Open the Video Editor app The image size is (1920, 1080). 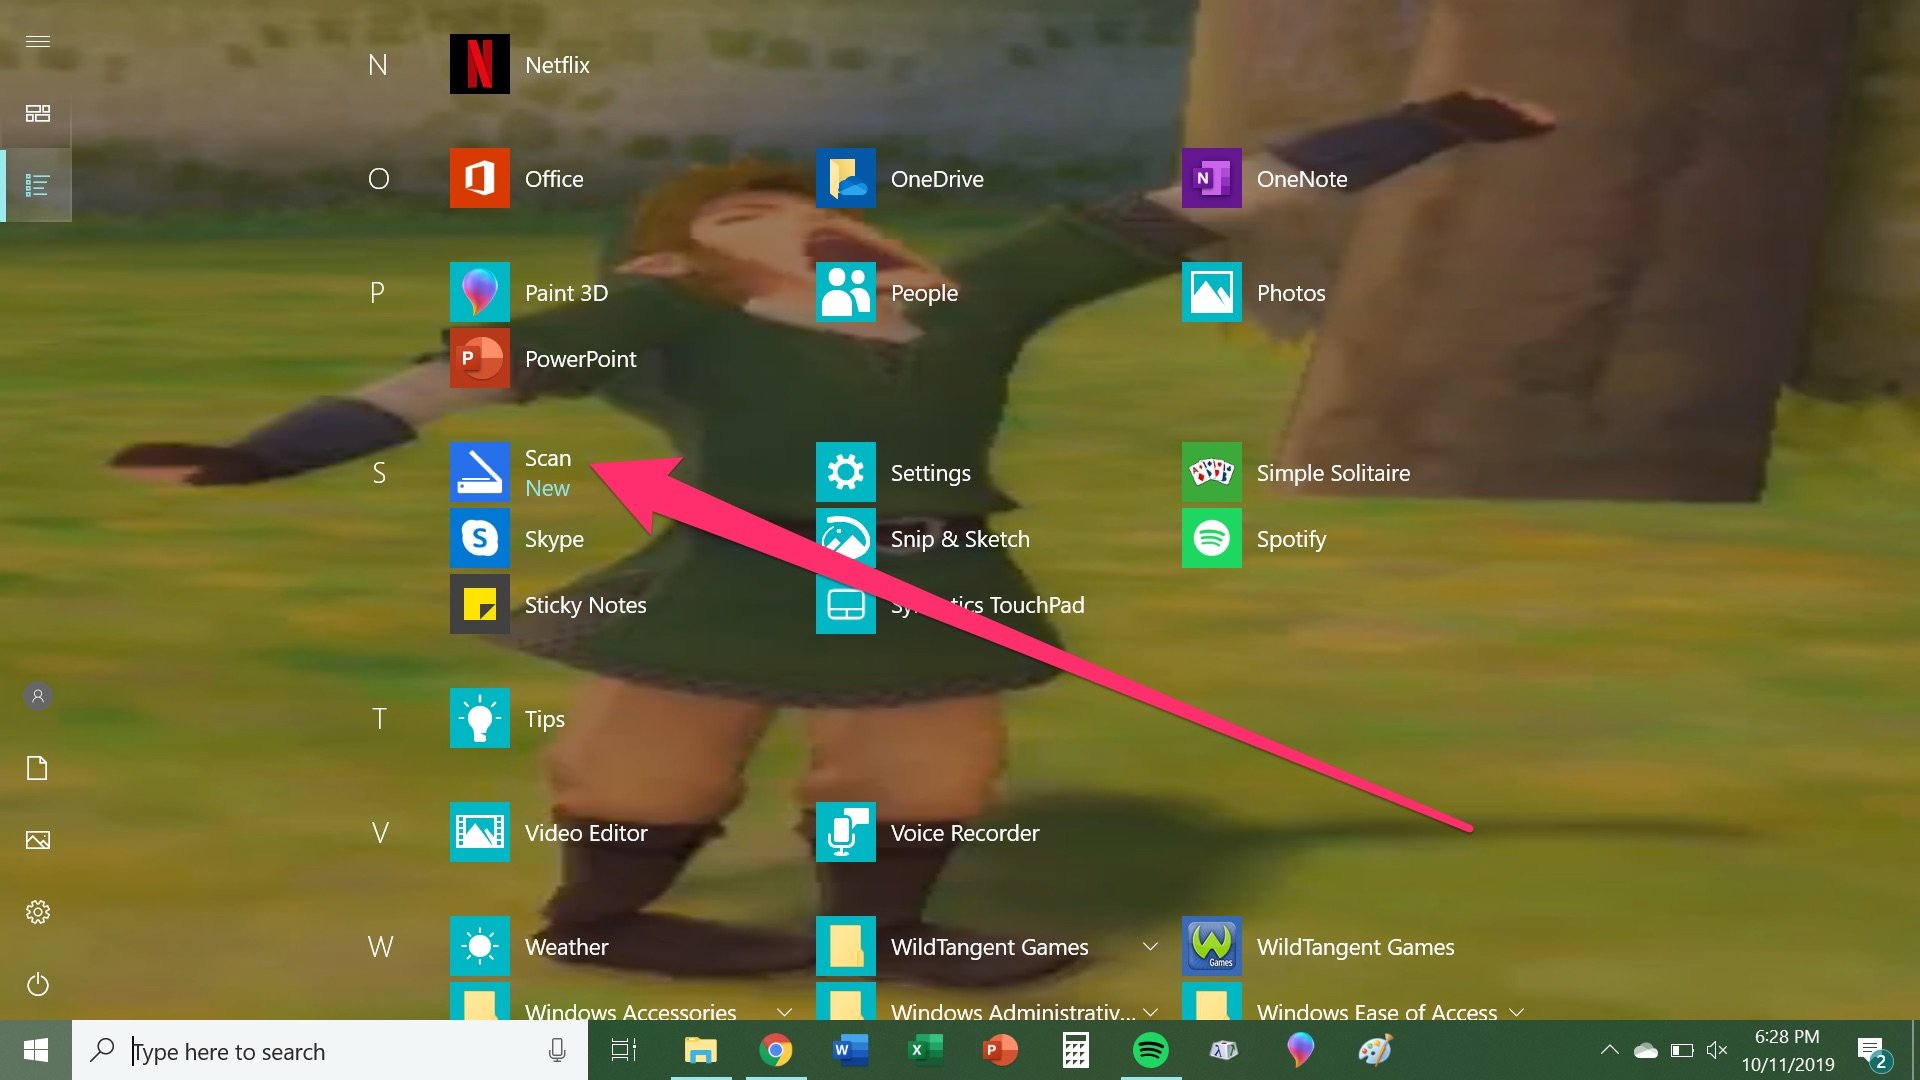pos(586,832)
